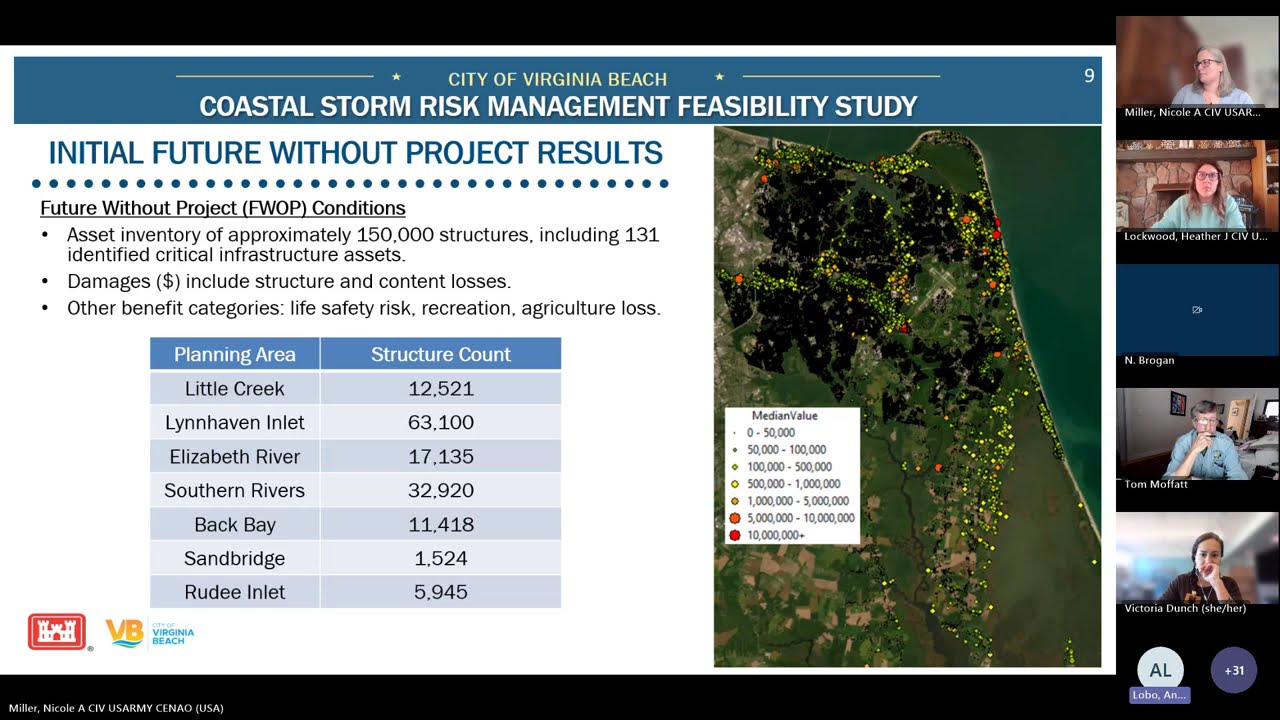Viewport: 1280px width, 720px height.
Task: Select the Lynnhaven Inlet table cell
Action: [235, 422]
